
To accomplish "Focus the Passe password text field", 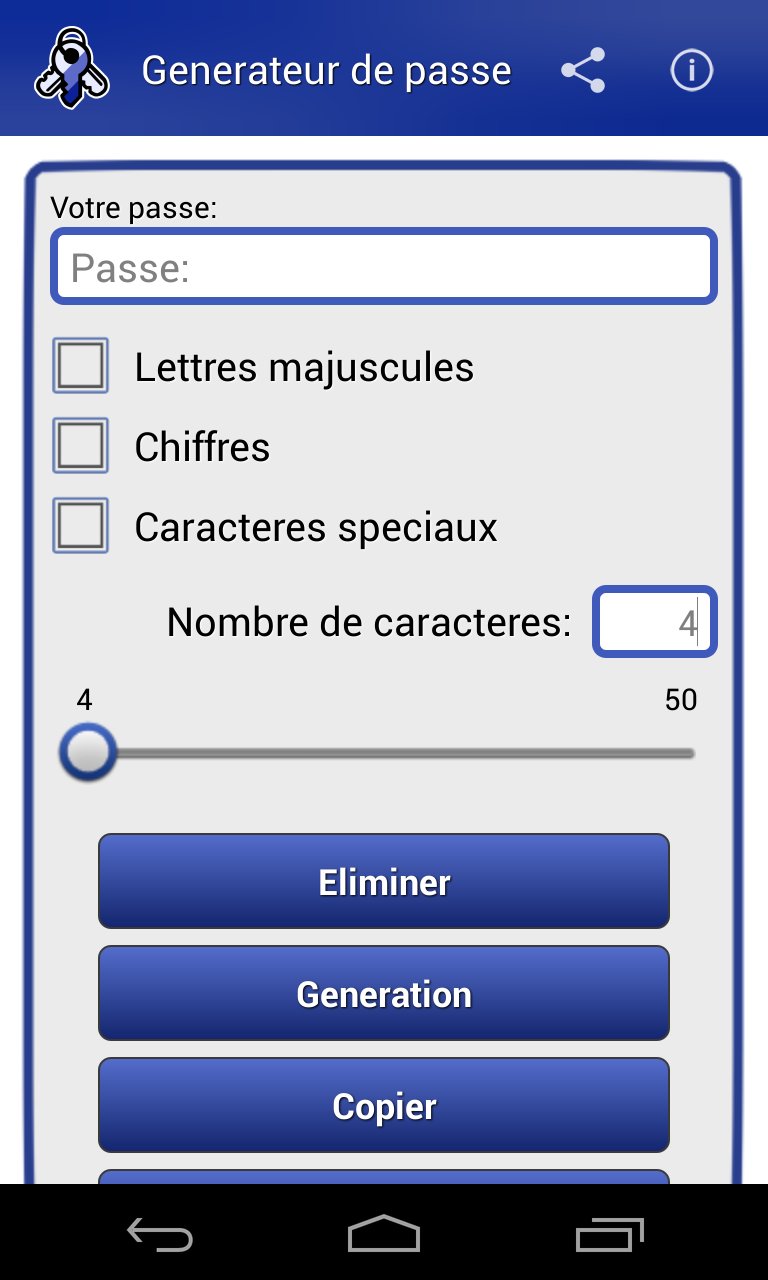I will point(384,267).
